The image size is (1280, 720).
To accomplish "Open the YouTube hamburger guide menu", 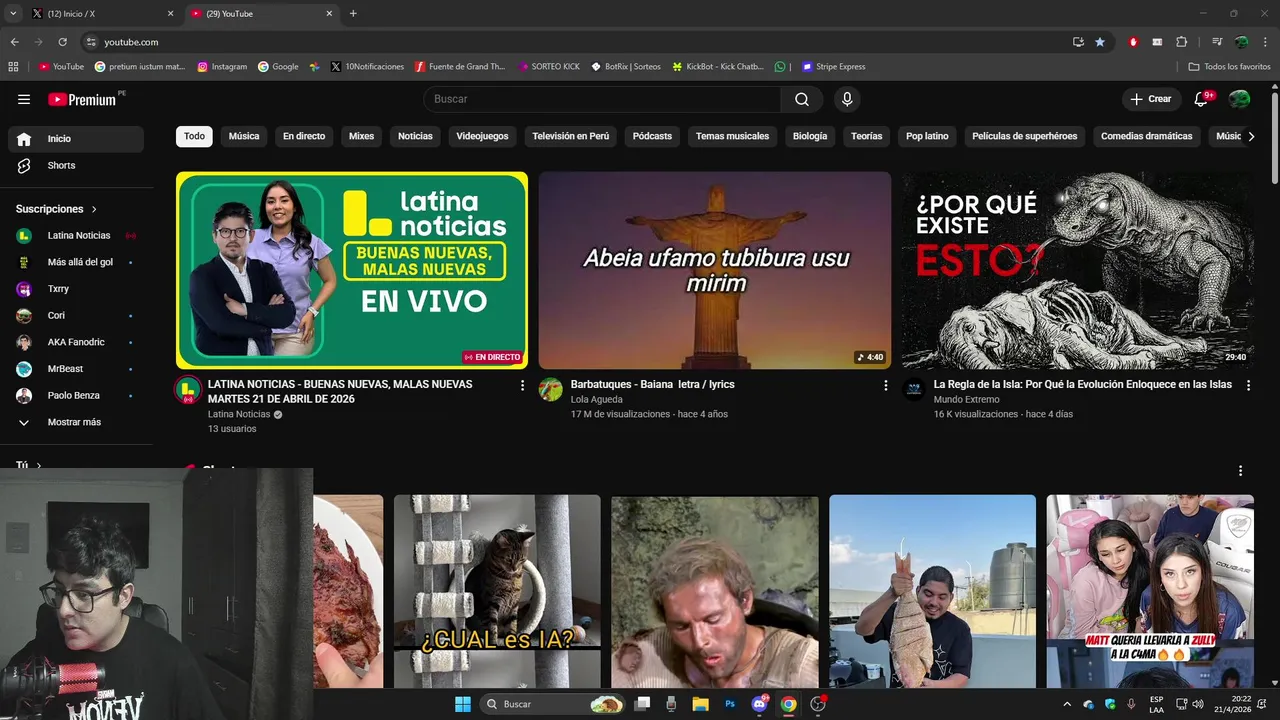I will [24, 99].
